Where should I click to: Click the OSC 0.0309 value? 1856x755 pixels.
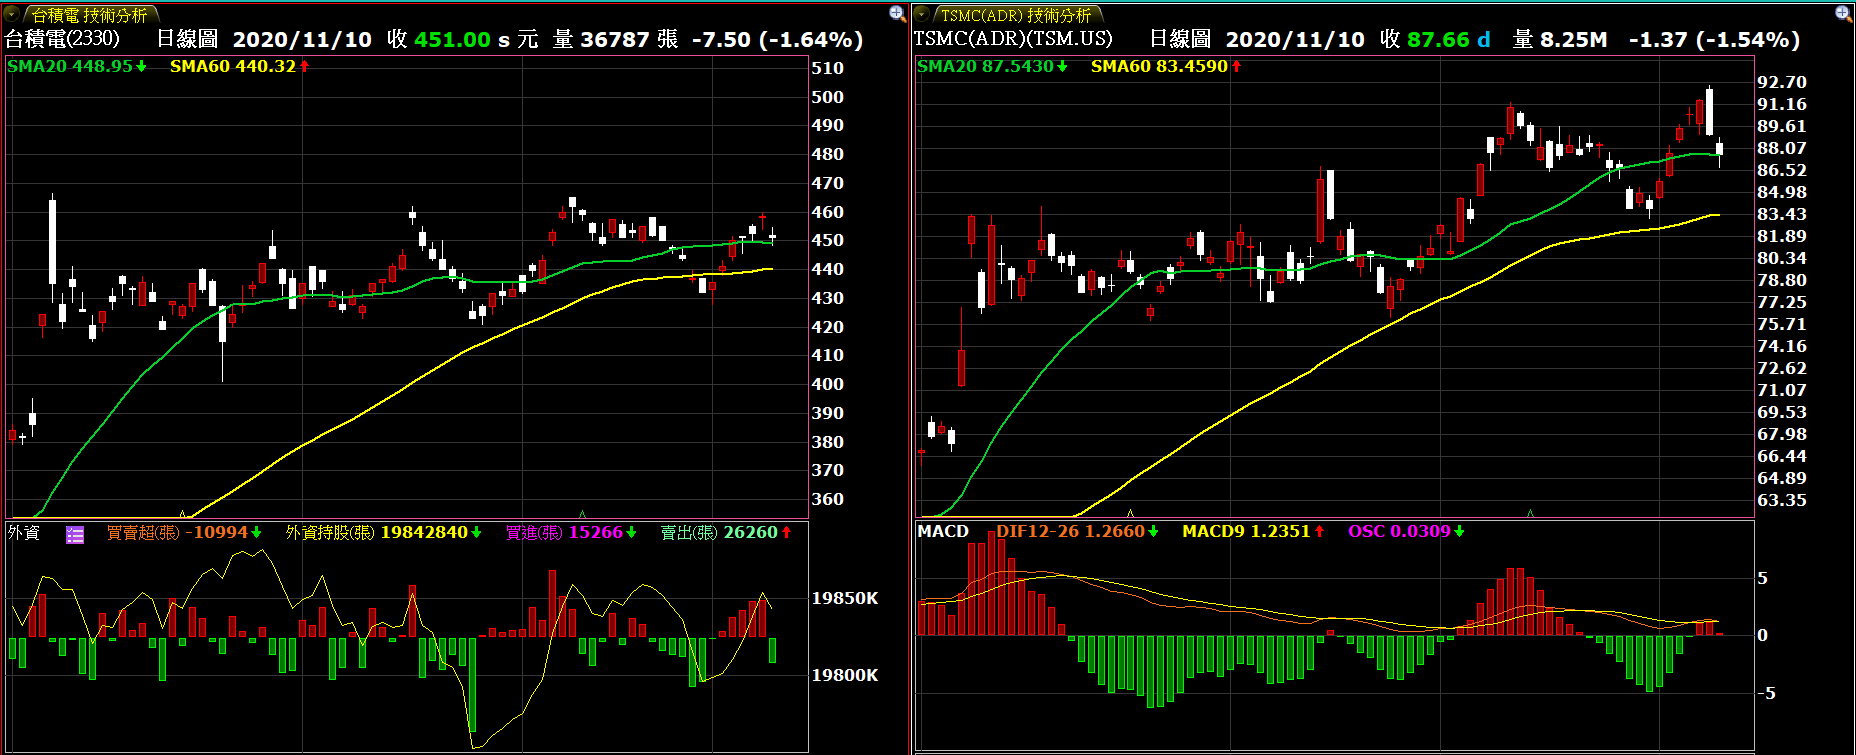click(x=1406, y=531)
